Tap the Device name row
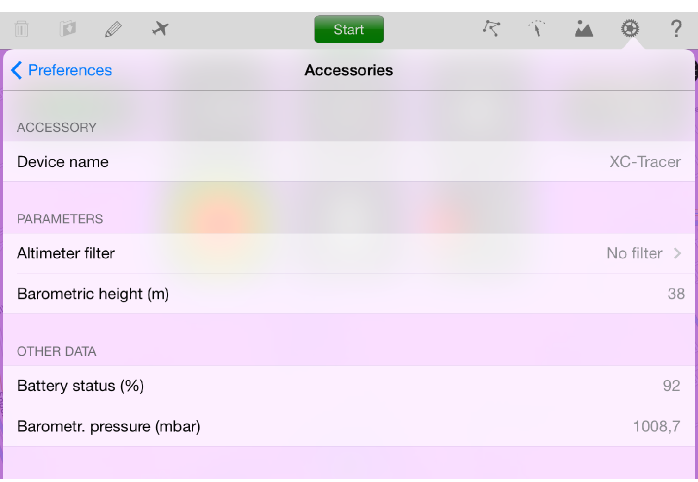The height and width of the screenshot is (482, 698). (349, 162)
